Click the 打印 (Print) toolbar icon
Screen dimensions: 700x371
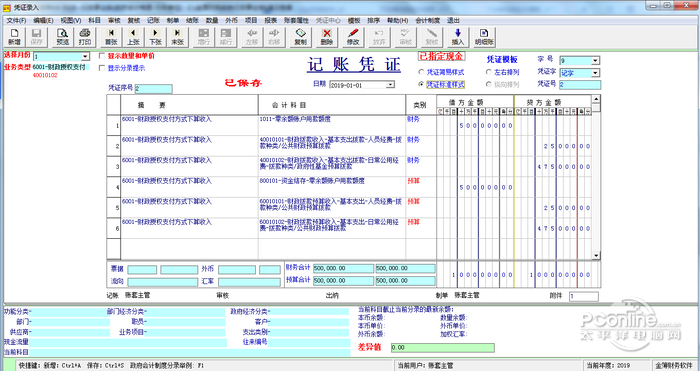[84, 37]
